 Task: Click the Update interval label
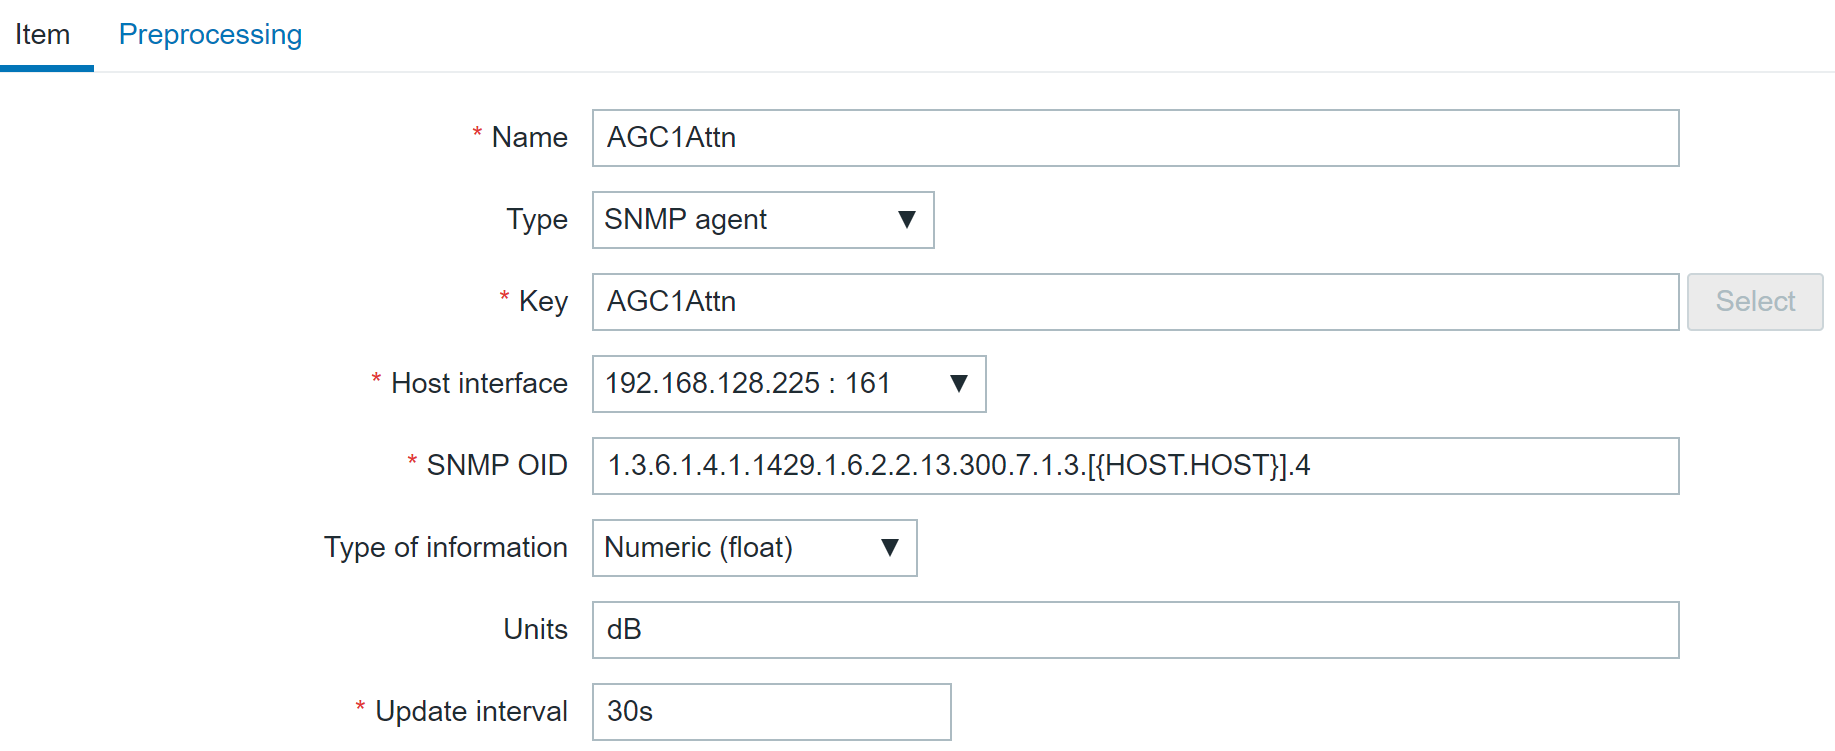click(x=471, y=712)
